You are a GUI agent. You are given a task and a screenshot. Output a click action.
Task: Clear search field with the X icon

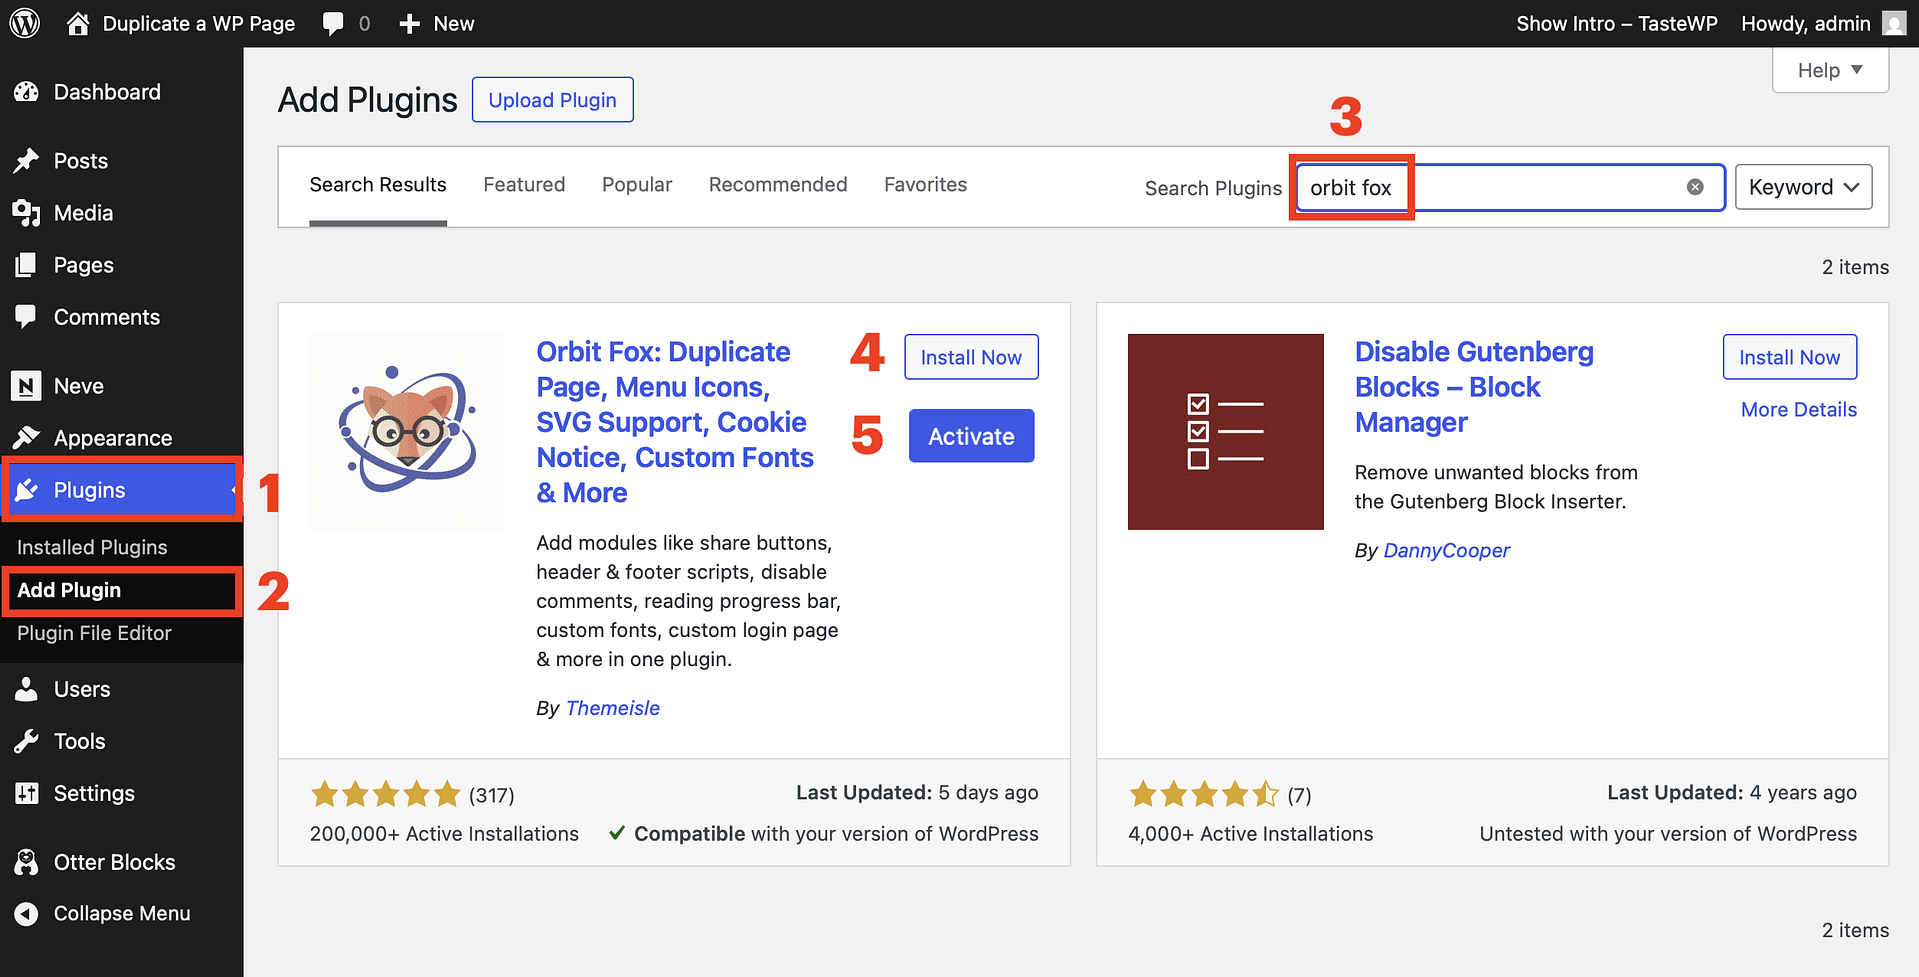(x=1695, y=187)
